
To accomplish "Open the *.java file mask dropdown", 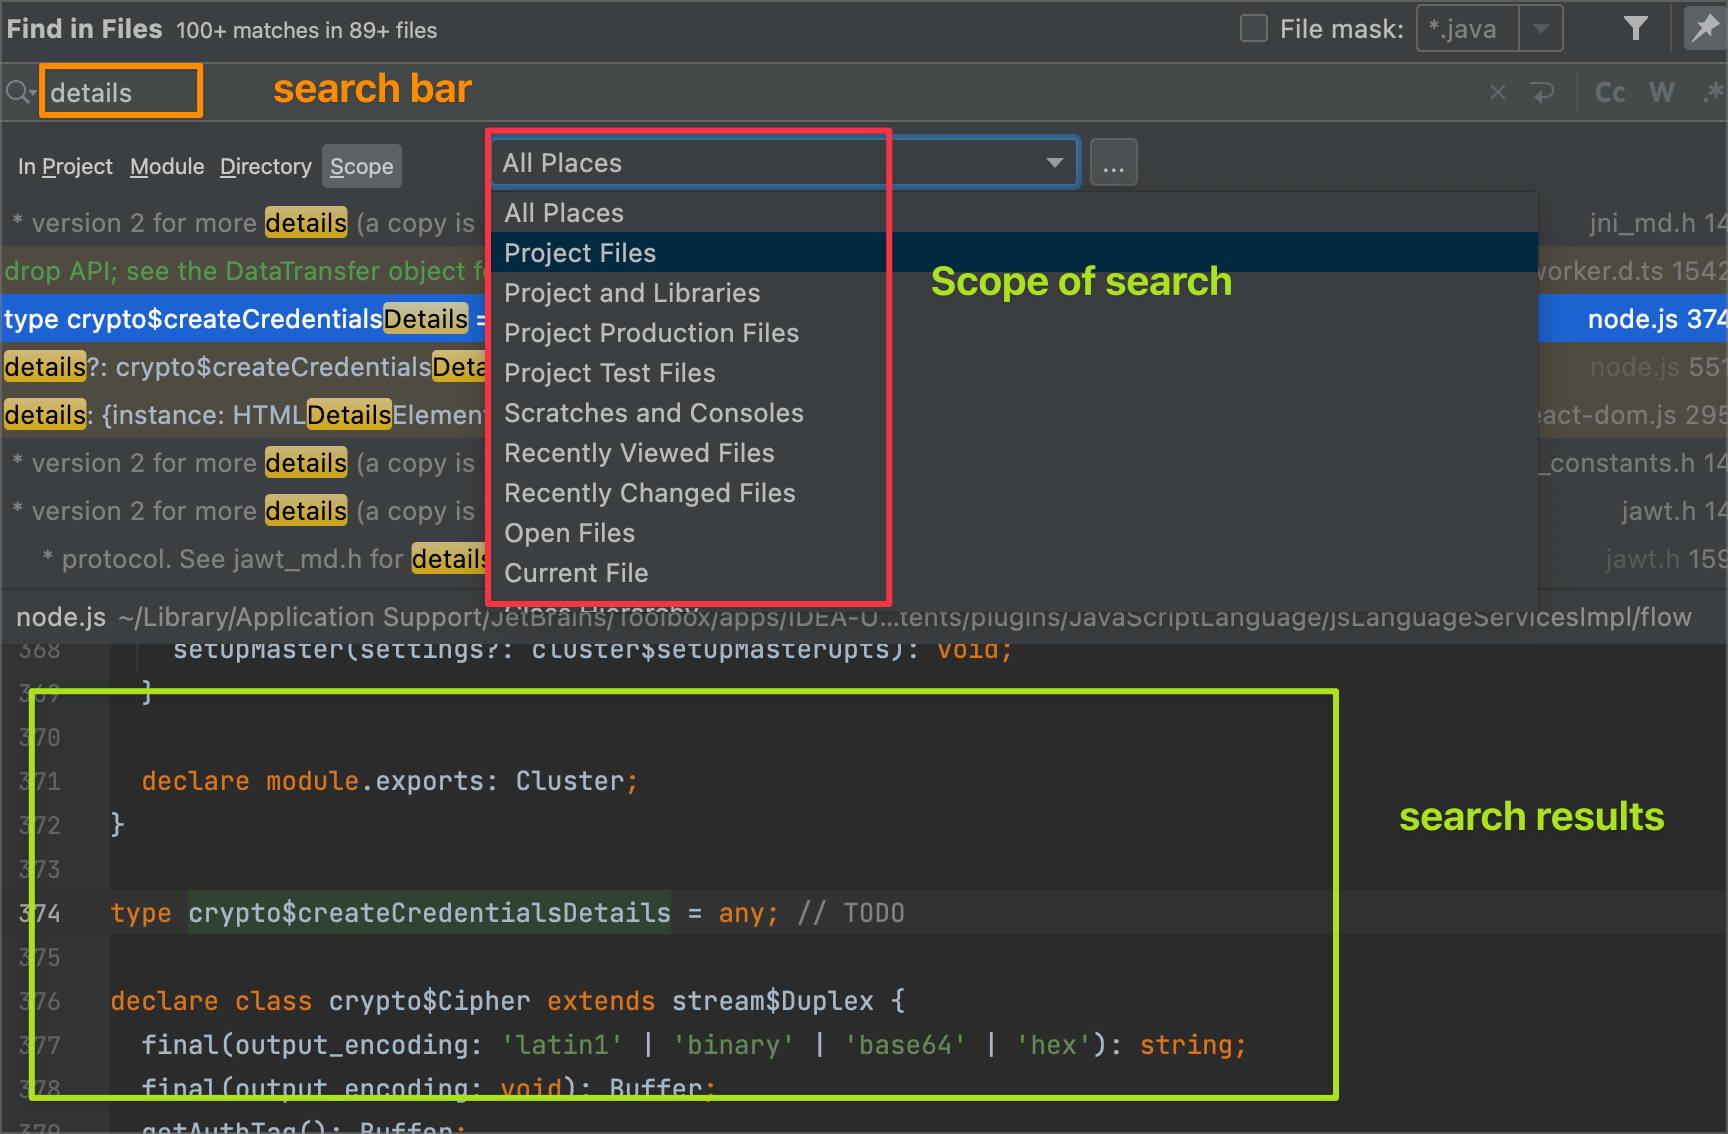I will pos(1540,28).
